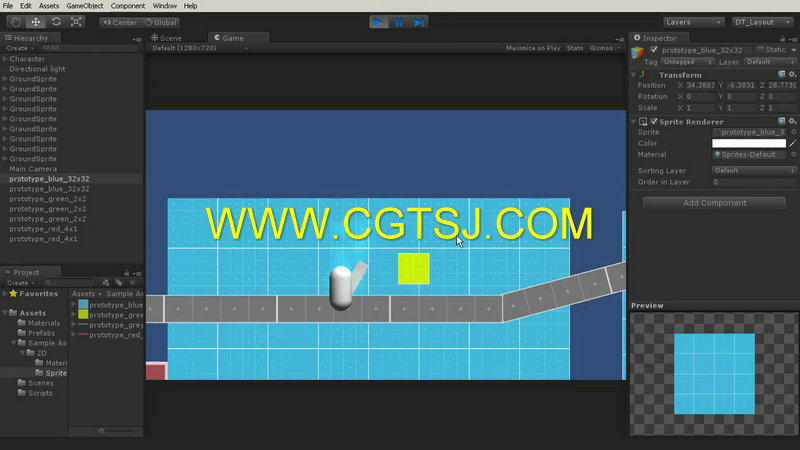Open the Materials folder under Assets
Viewport: 800px width, 450px height.
coord(39,323)
